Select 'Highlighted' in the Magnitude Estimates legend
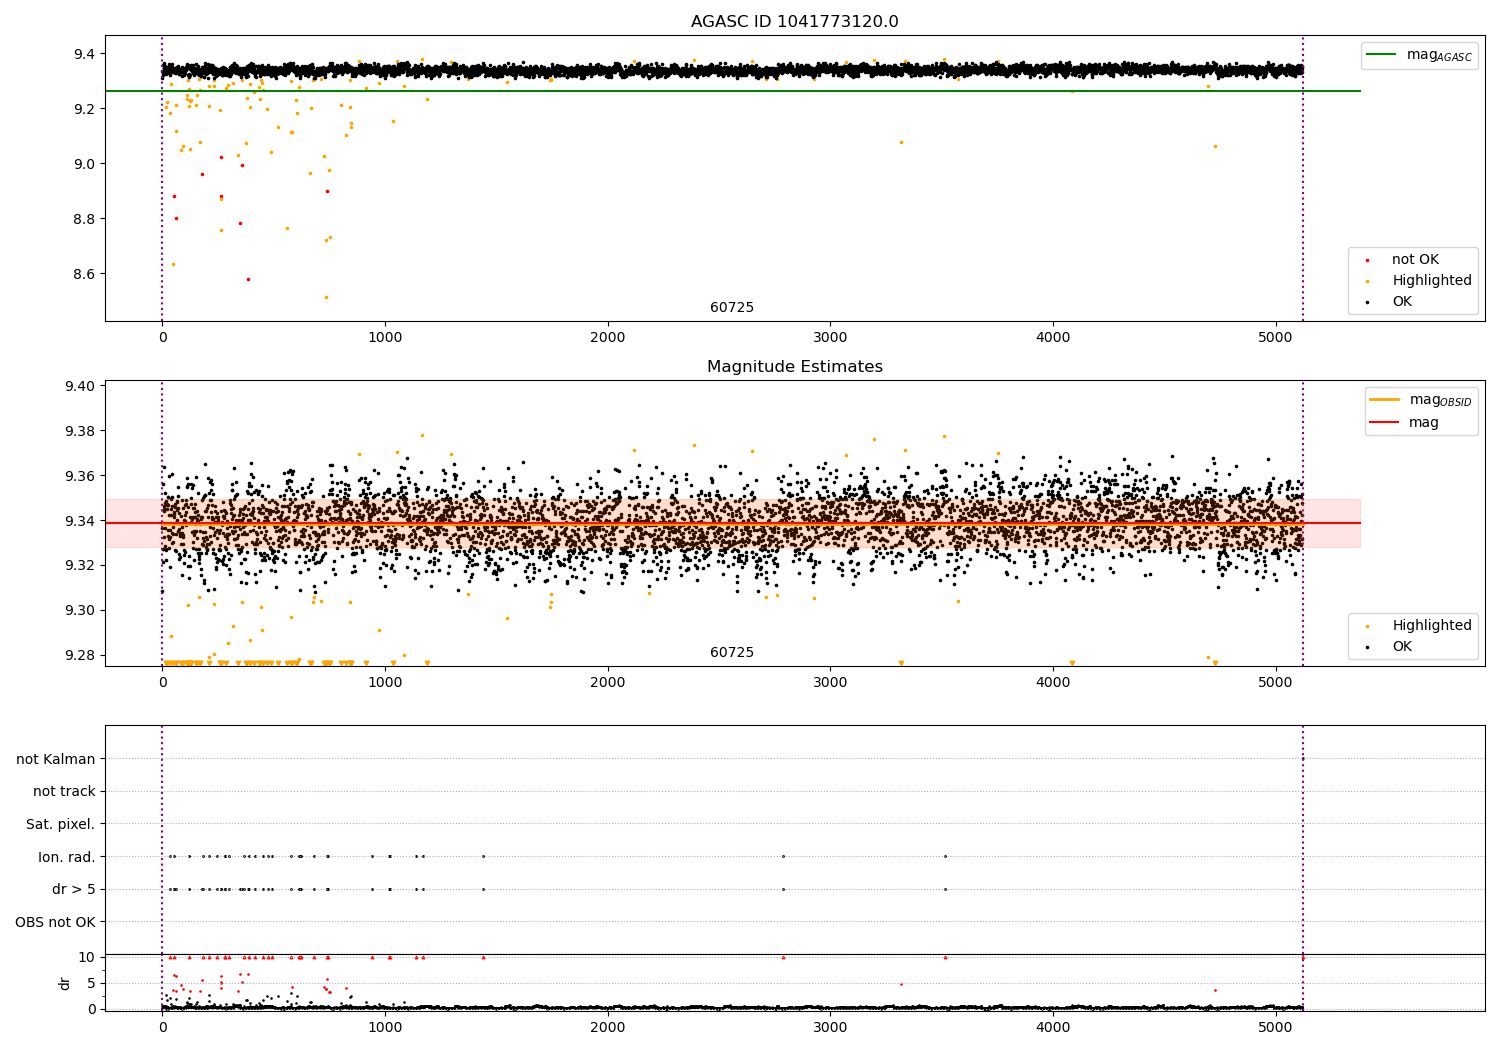 1431,626
